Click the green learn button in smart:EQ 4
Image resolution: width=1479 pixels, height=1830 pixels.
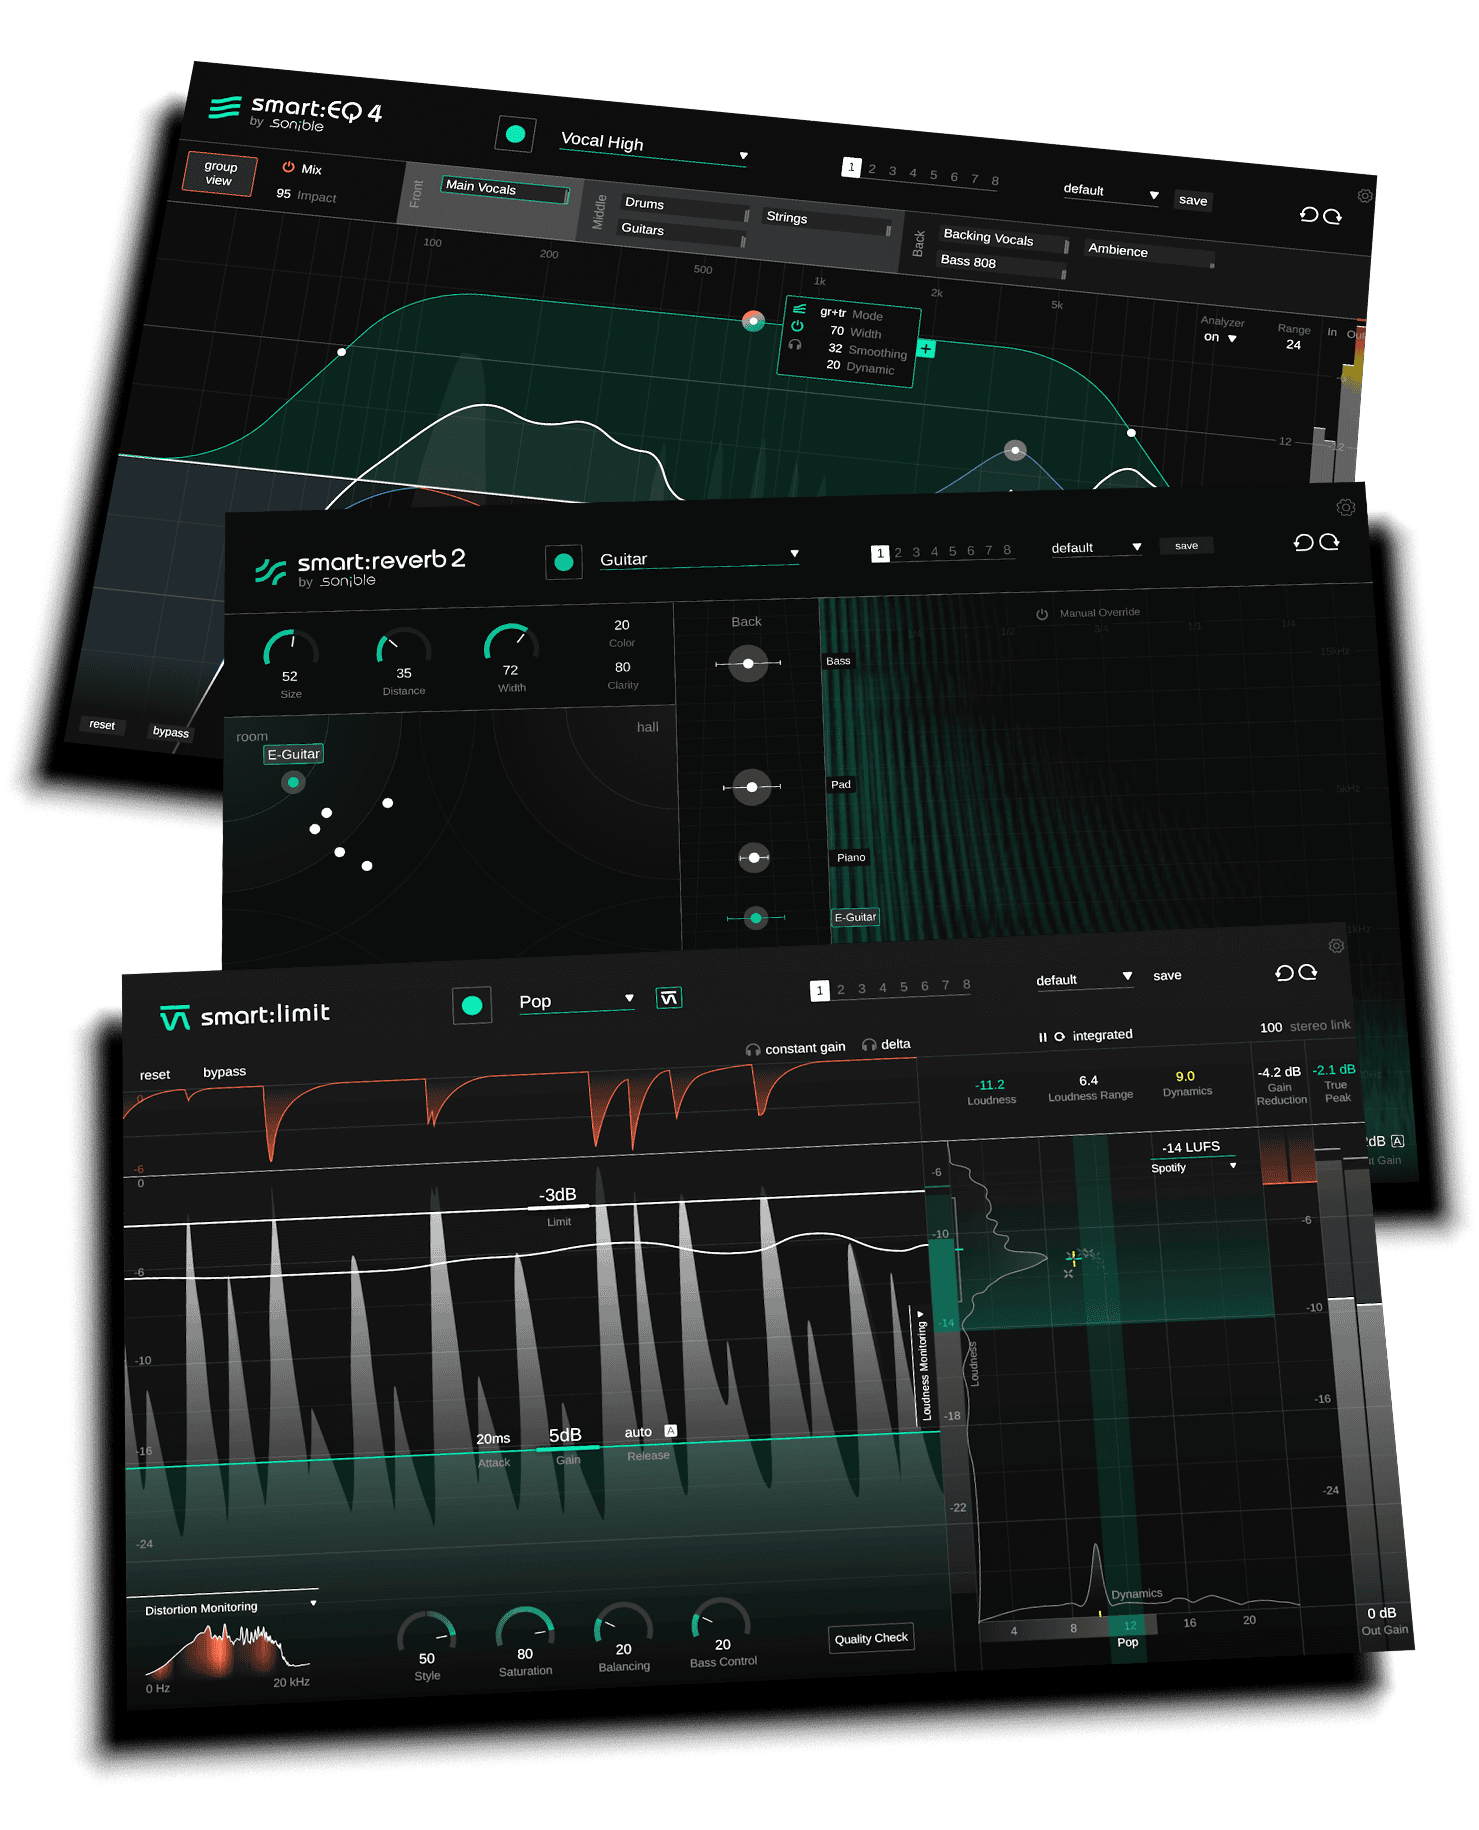pyautogui.click(x=516, y=134)
